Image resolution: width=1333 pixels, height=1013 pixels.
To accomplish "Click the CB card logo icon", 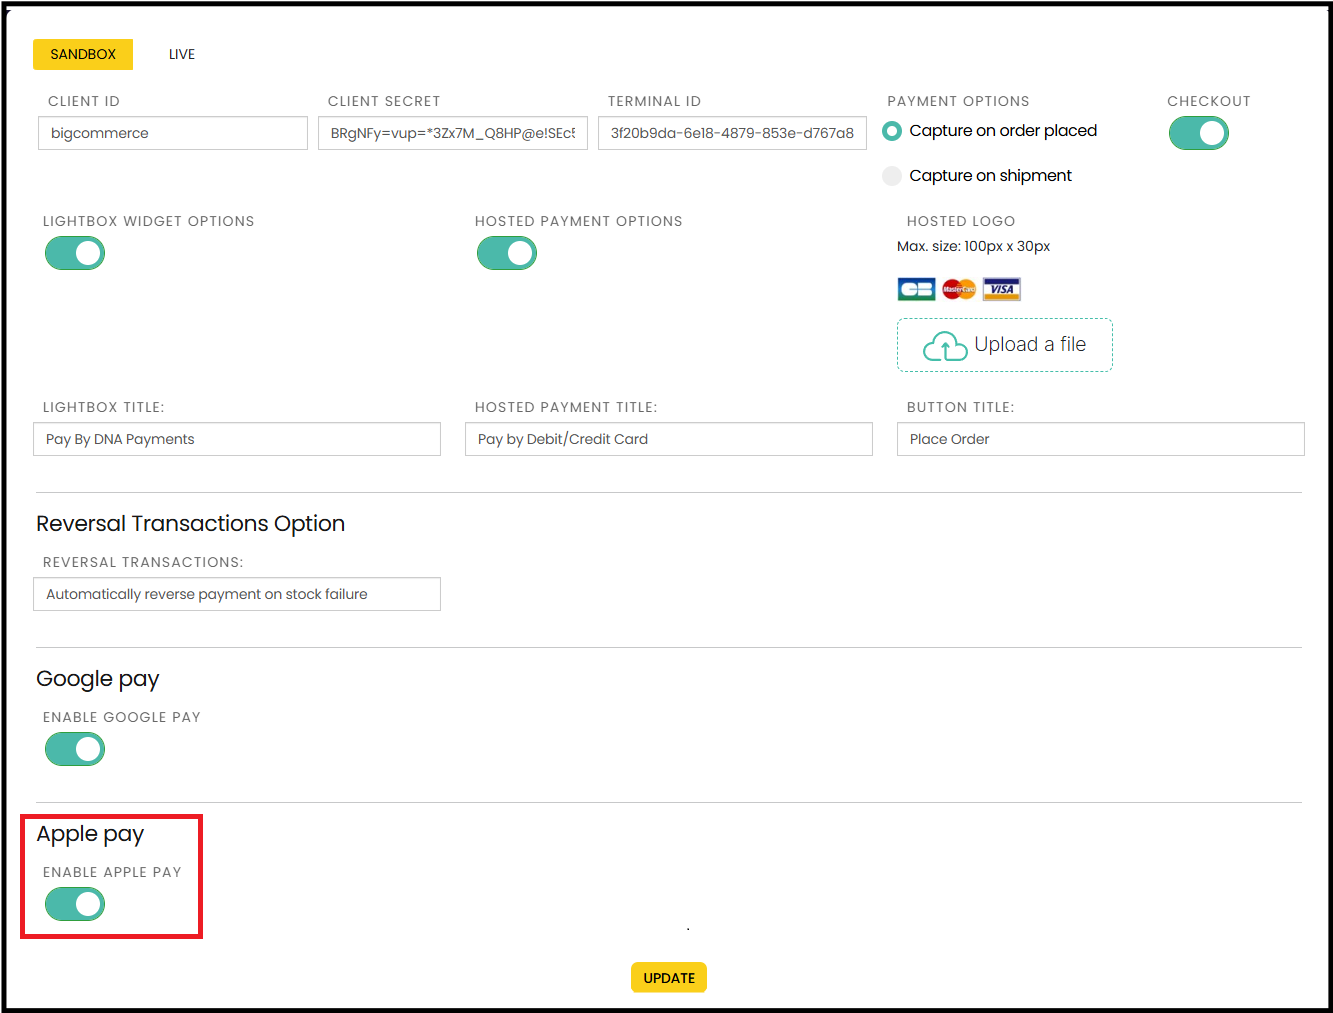I will pyautogui.click(x=916, y=290).
